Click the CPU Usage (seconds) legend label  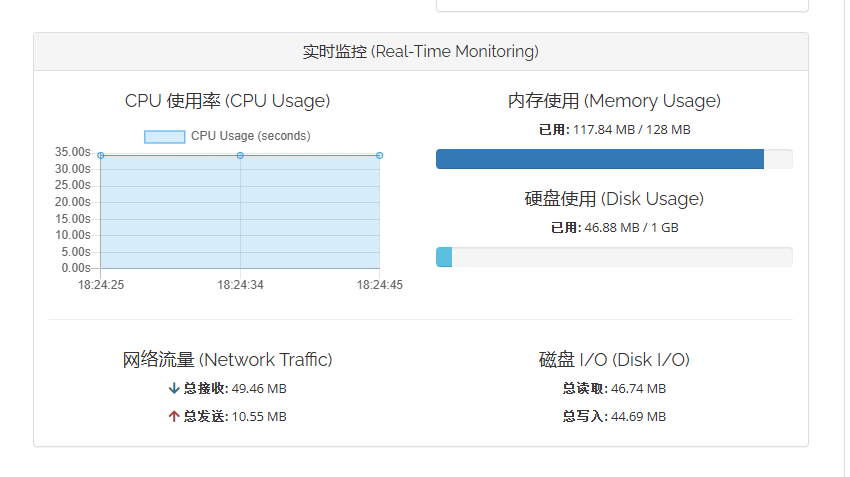click(x=250, y=136)
